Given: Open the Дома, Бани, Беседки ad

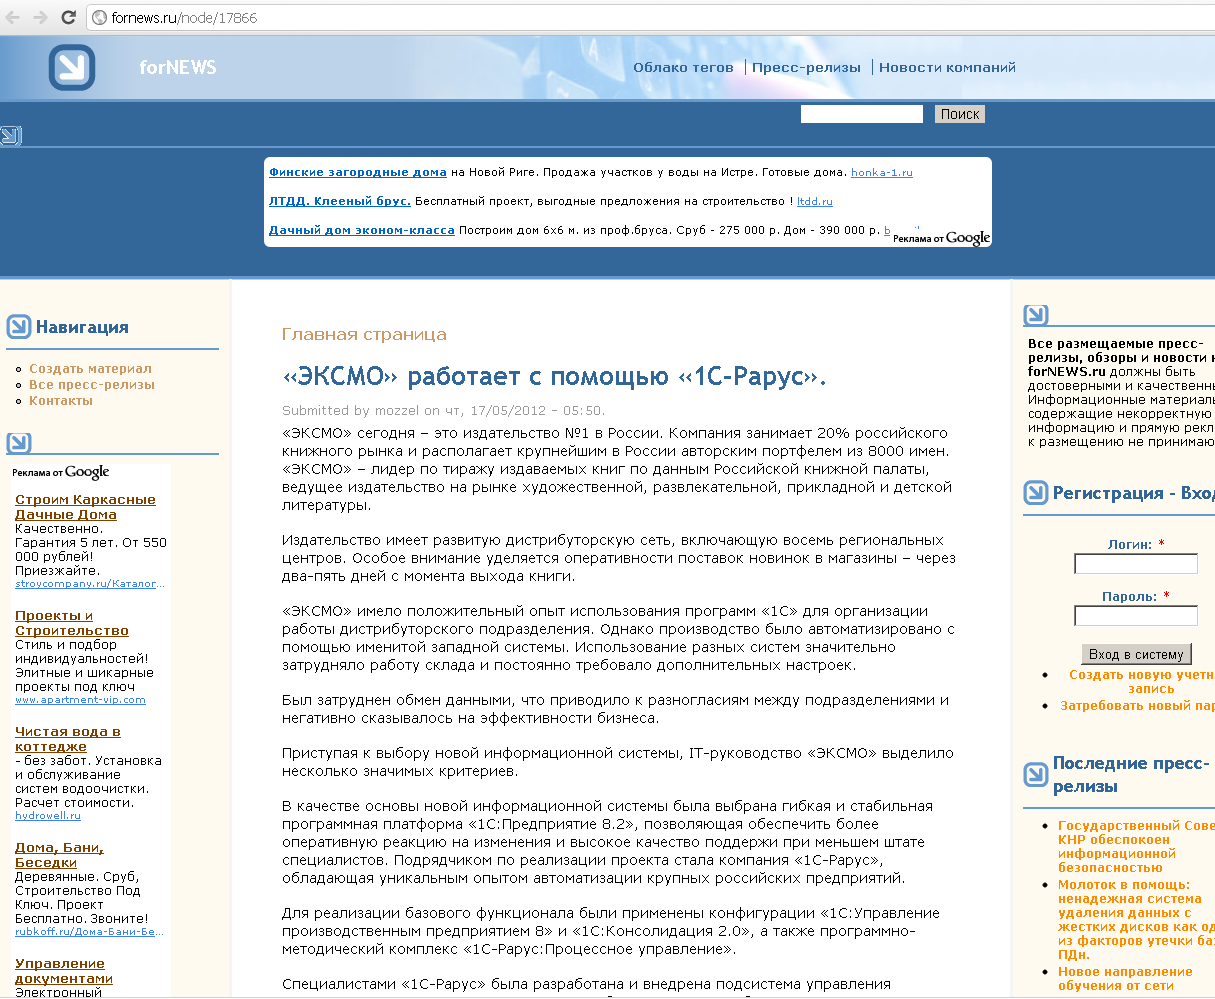Looking at the screenshot, I should tap(59, 855).
